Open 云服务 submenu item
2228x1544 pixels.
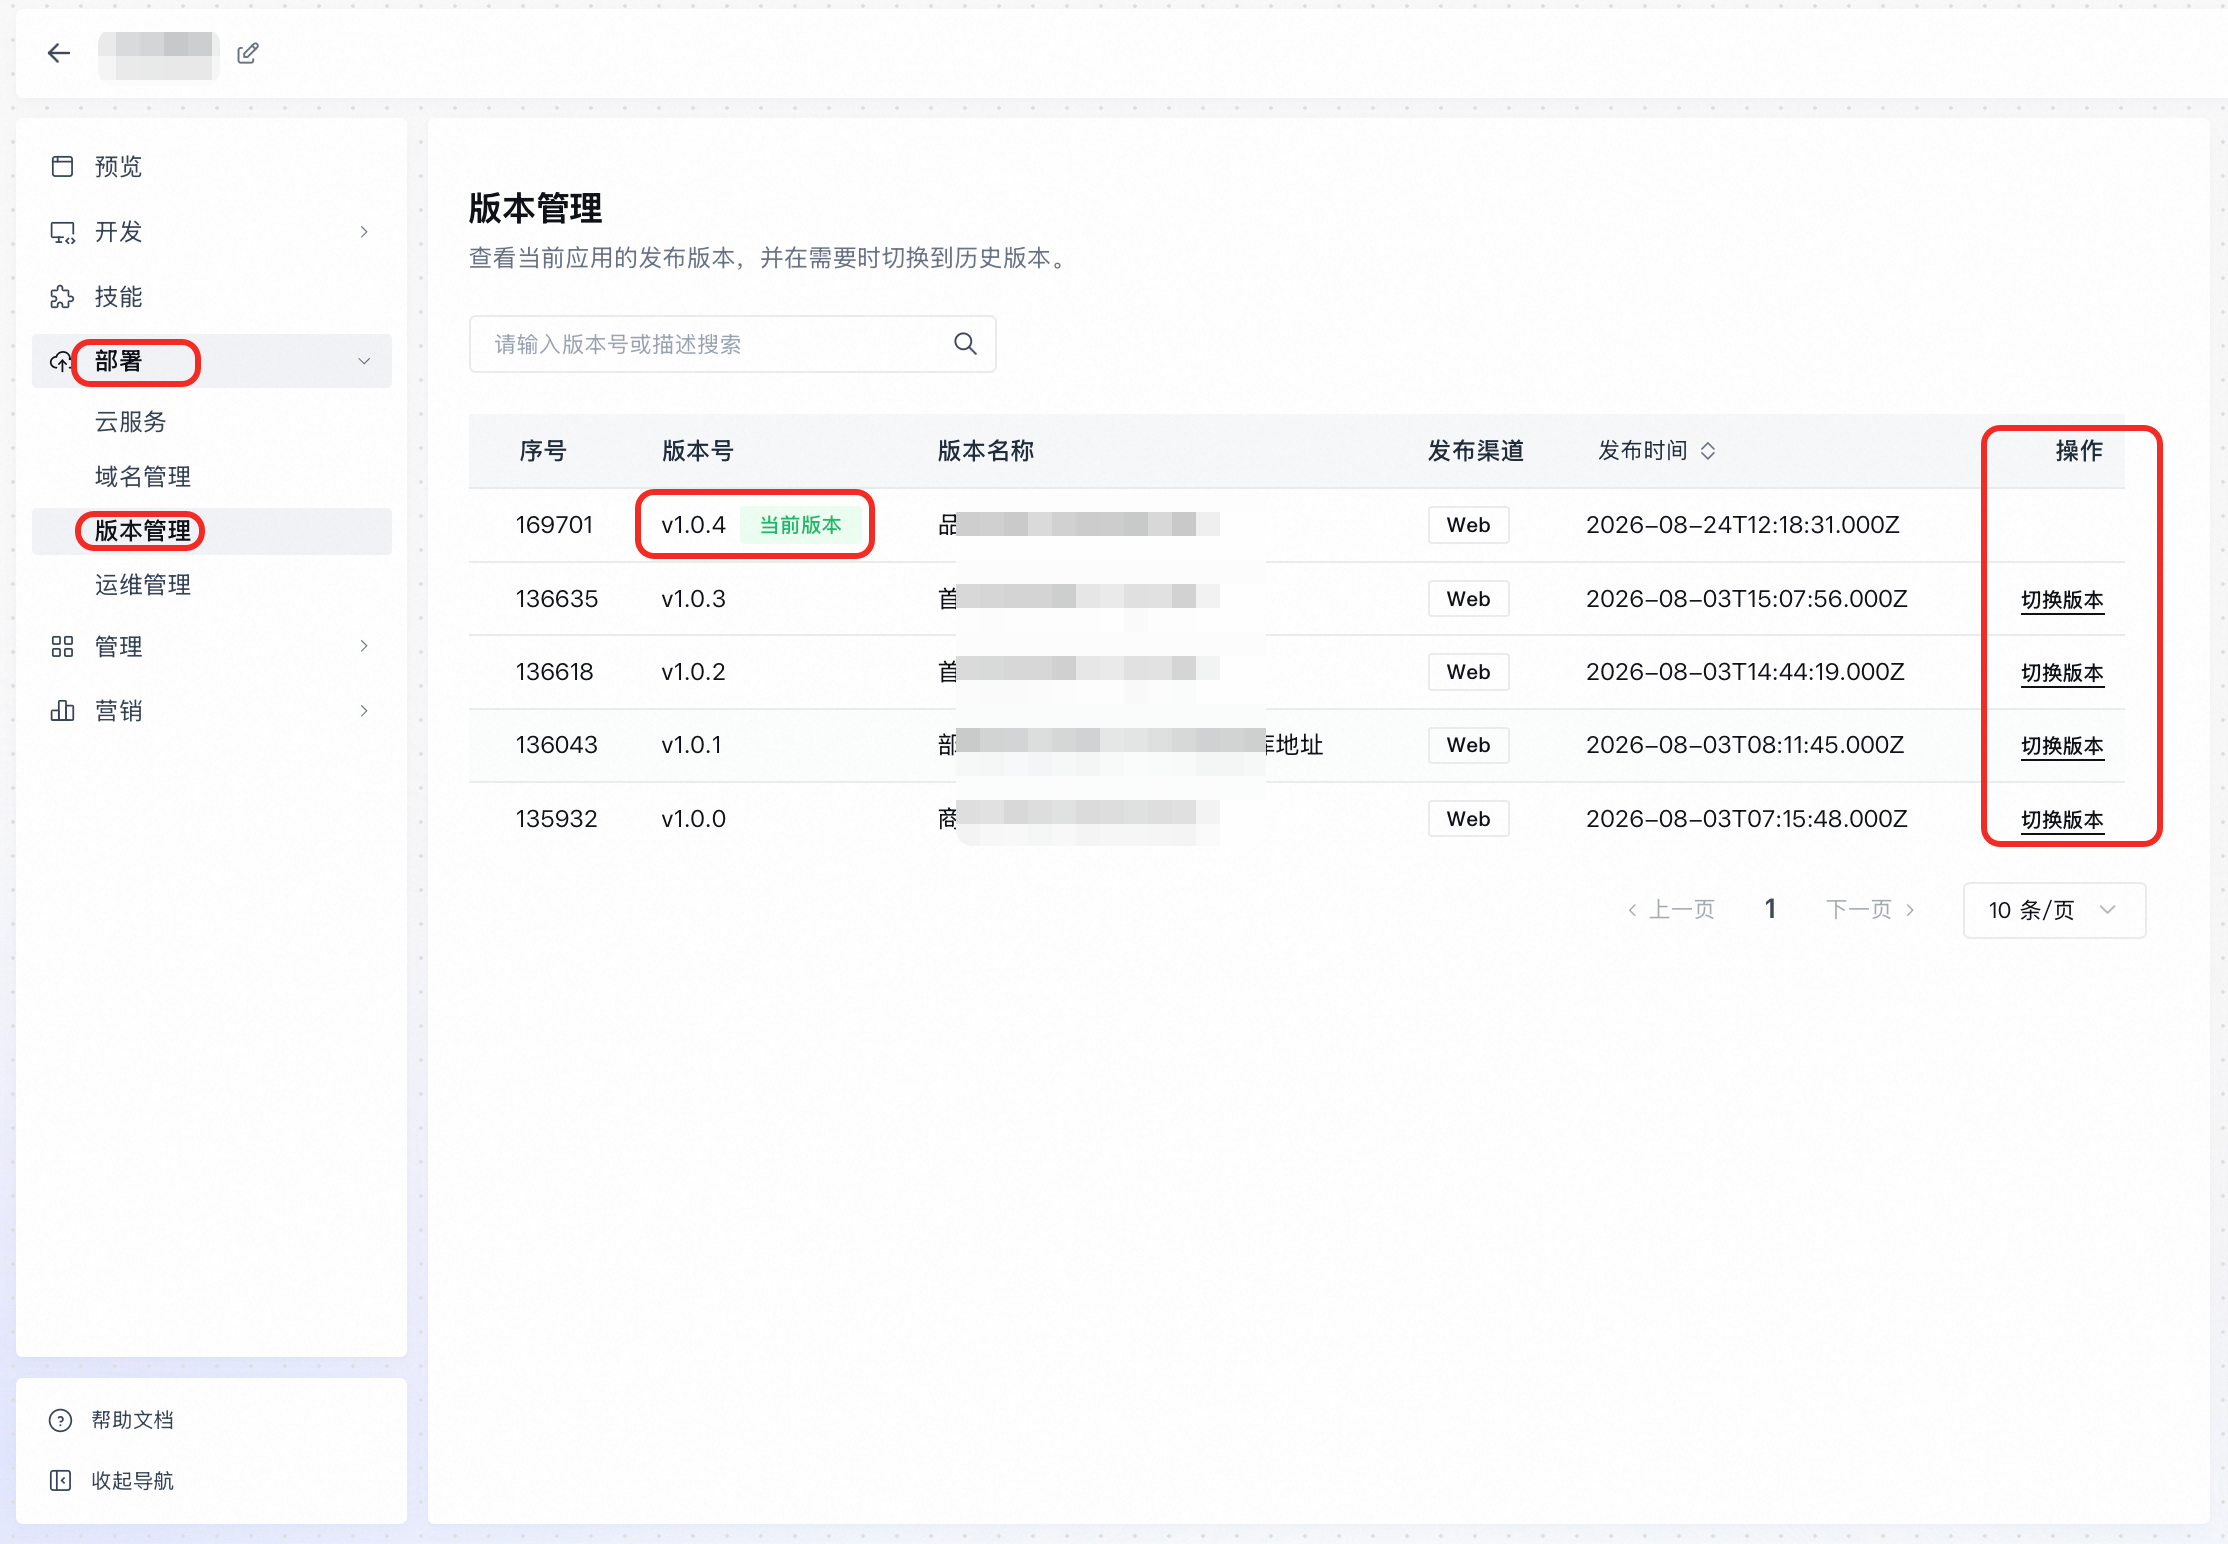(130, 422)
